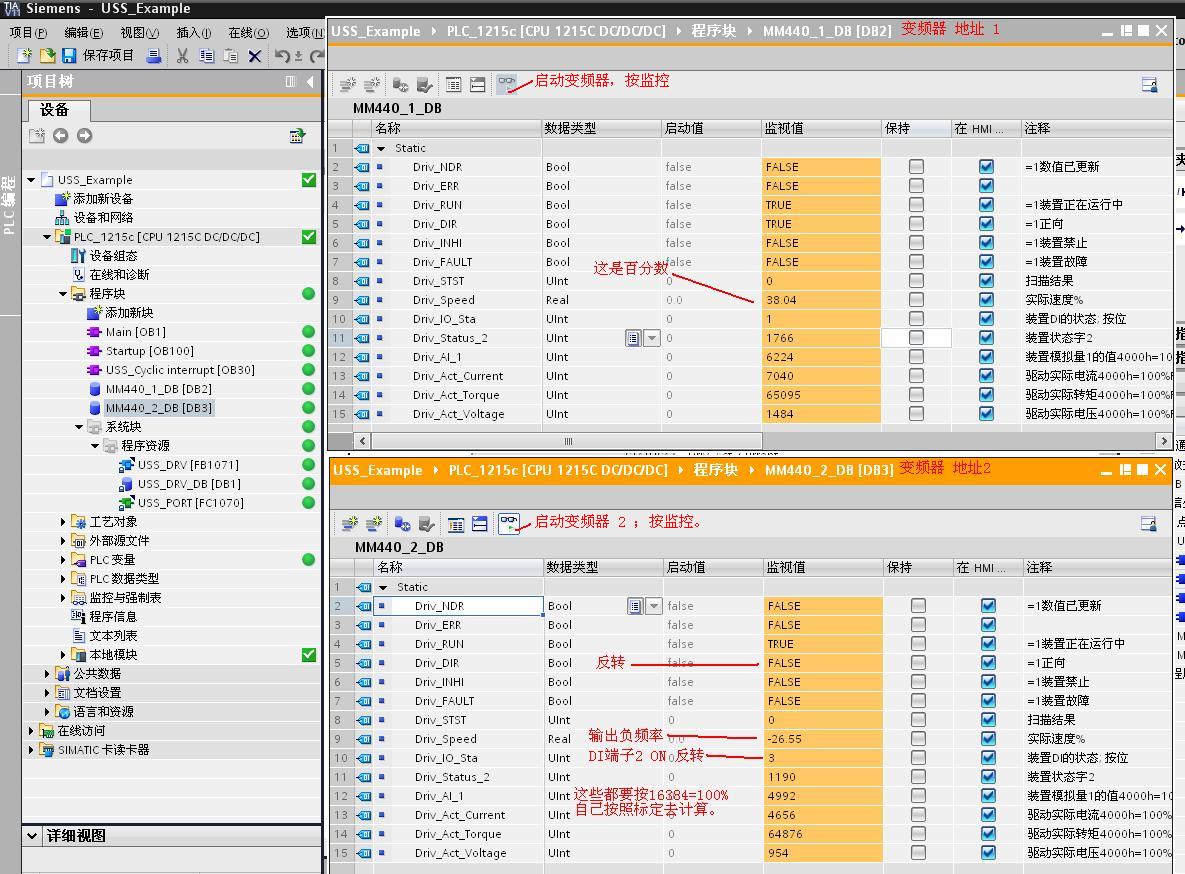This screenshot has width=1185, height=874.
Task: Click first toolbar icon in MM440_1_DB editor
Action: (348, 84)
